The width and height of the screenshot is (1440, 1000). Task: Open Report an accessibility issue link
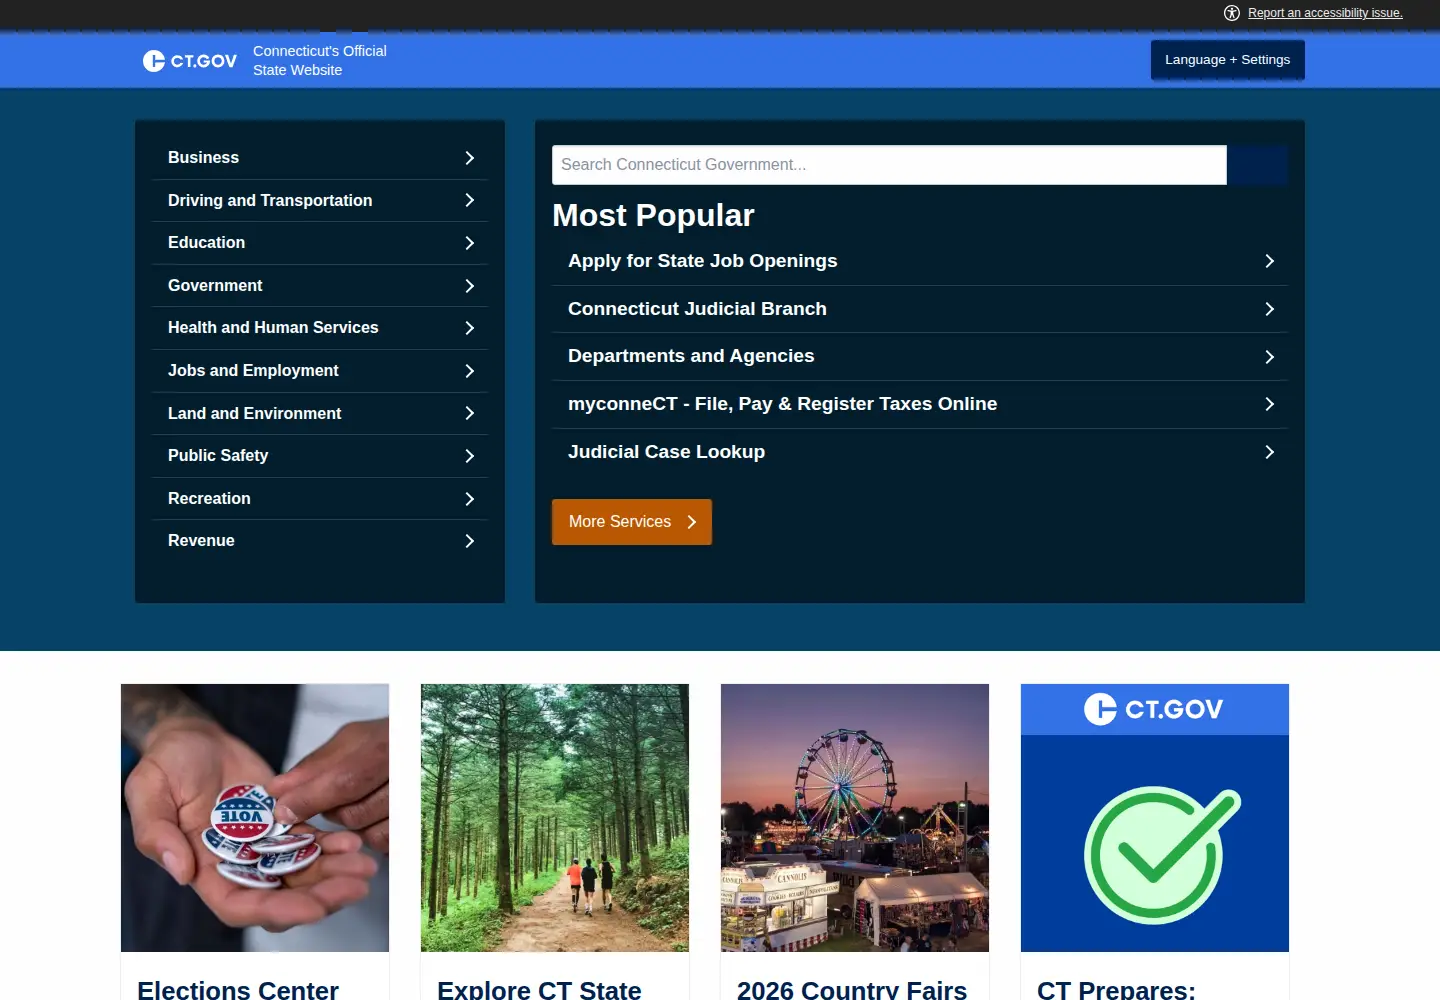(1325, 13)
